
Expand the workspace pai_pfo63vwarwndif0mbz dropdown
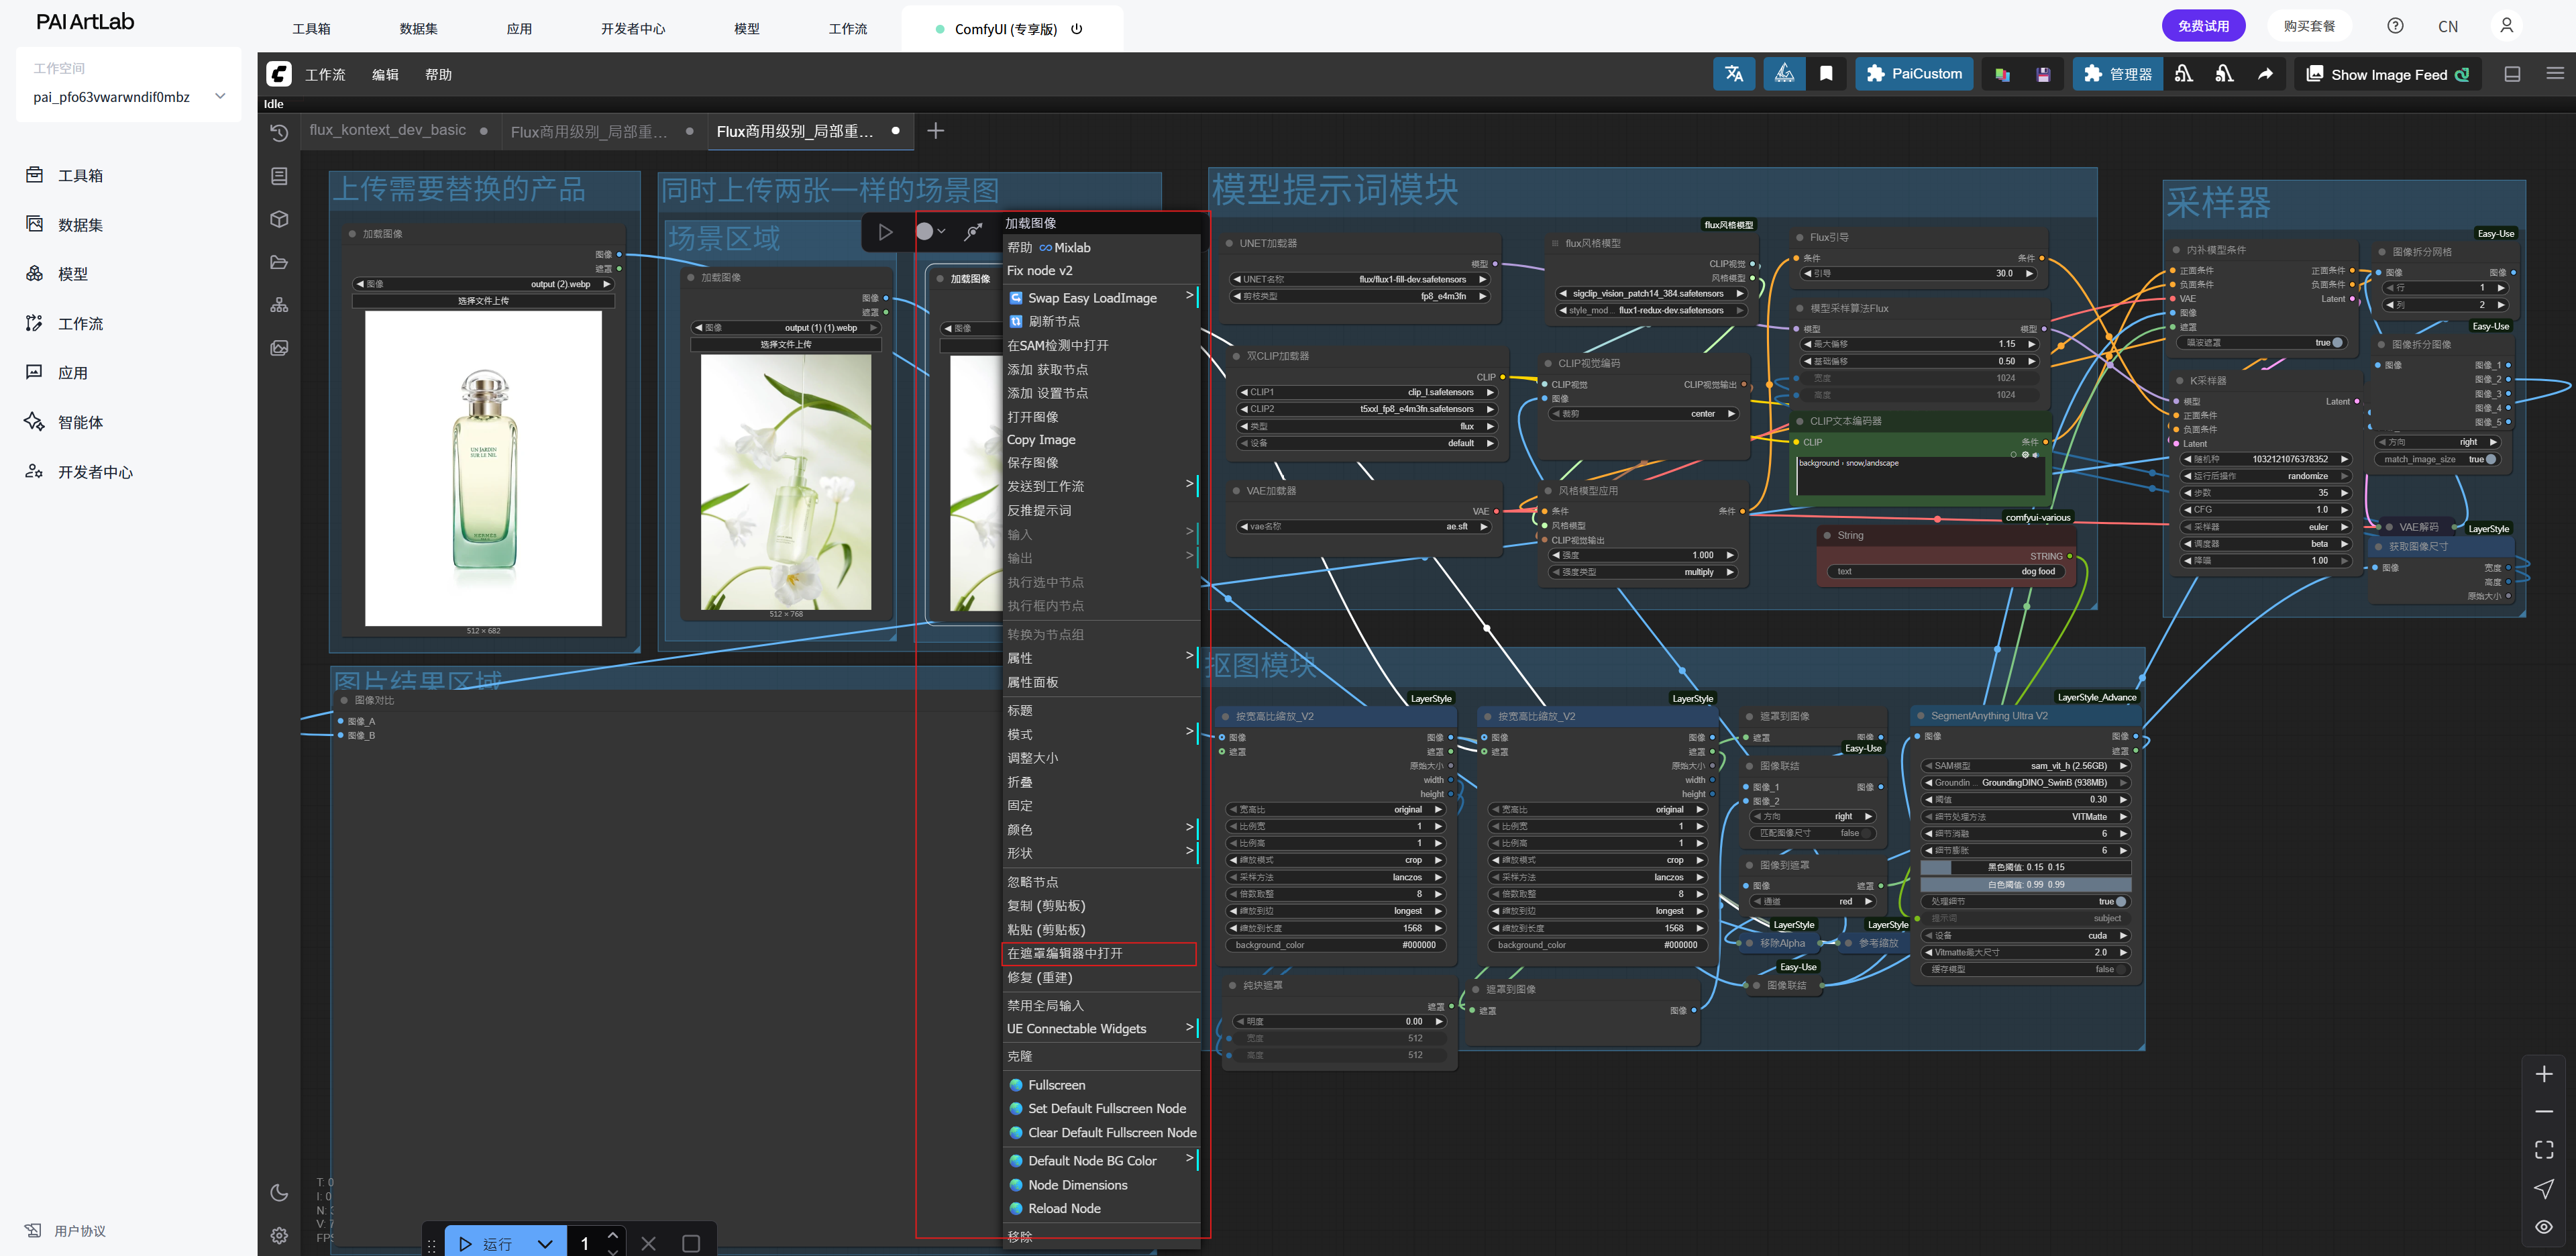coord(220,96)
